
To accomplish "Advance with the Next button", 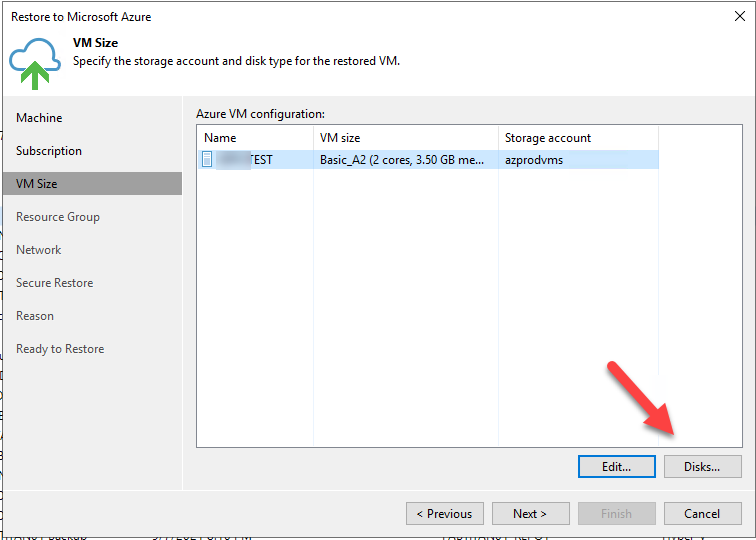I will click(530, 513).
